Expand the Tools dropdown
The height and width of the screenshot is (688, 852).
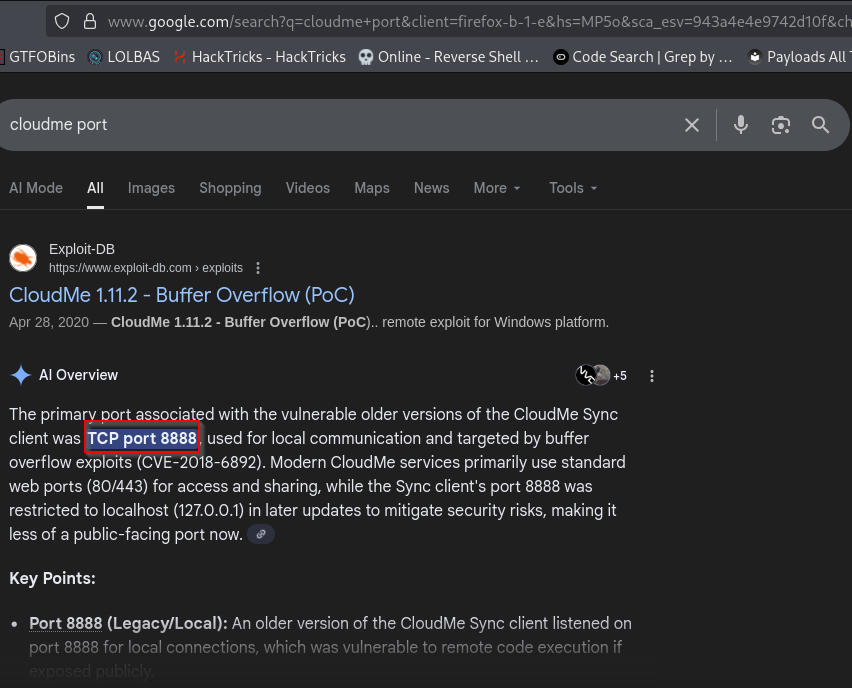573,188
